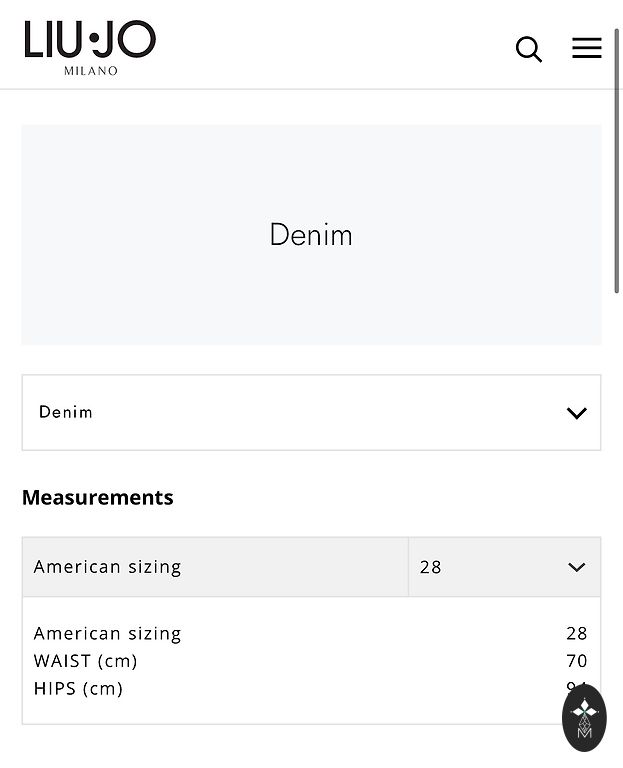Click the chevron in the Denim selector

pyautogui.click(x=577, y=413)
